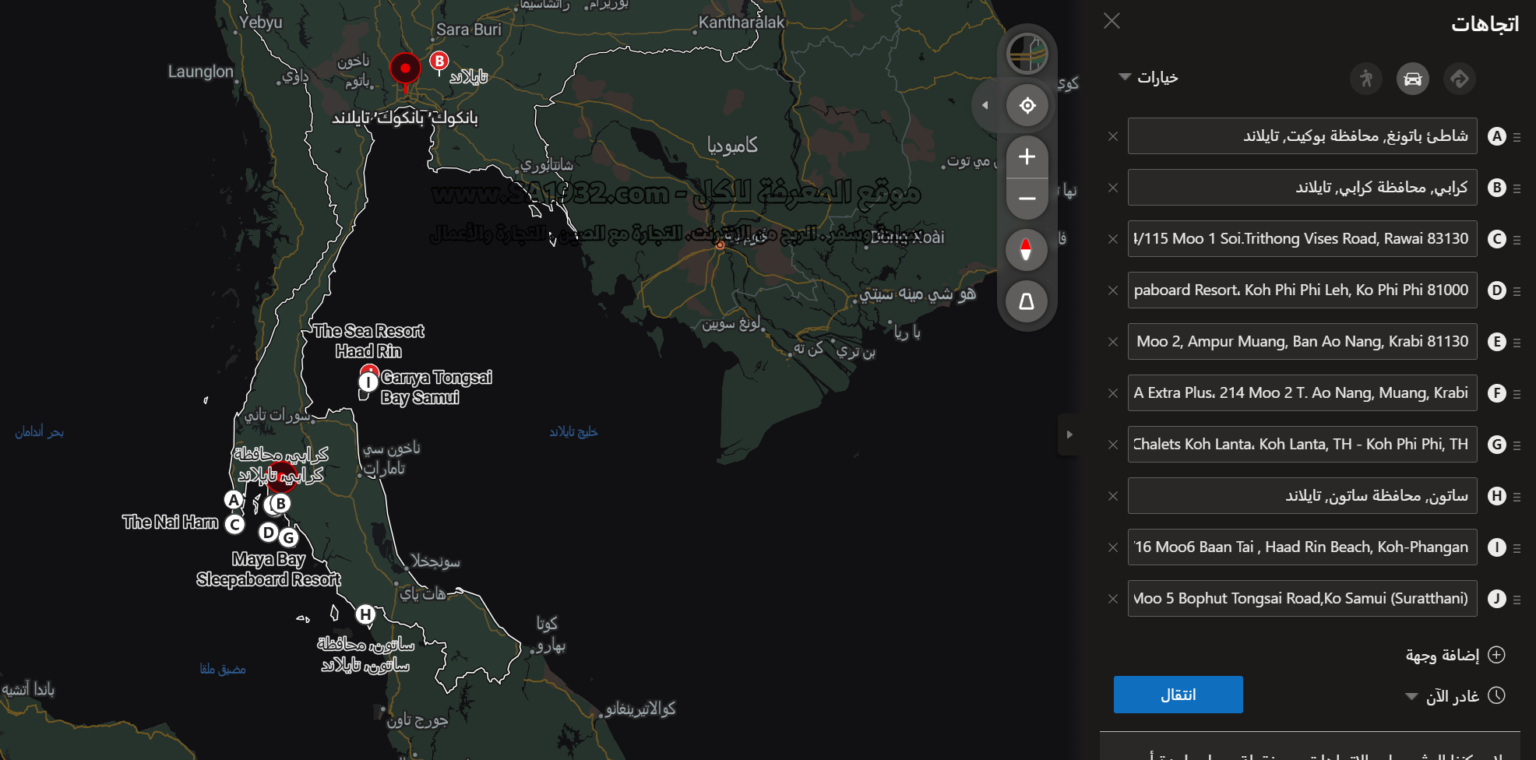Grab the reorder handle for waypoint I
1536x760 pixels.
tap(1517, 548)
